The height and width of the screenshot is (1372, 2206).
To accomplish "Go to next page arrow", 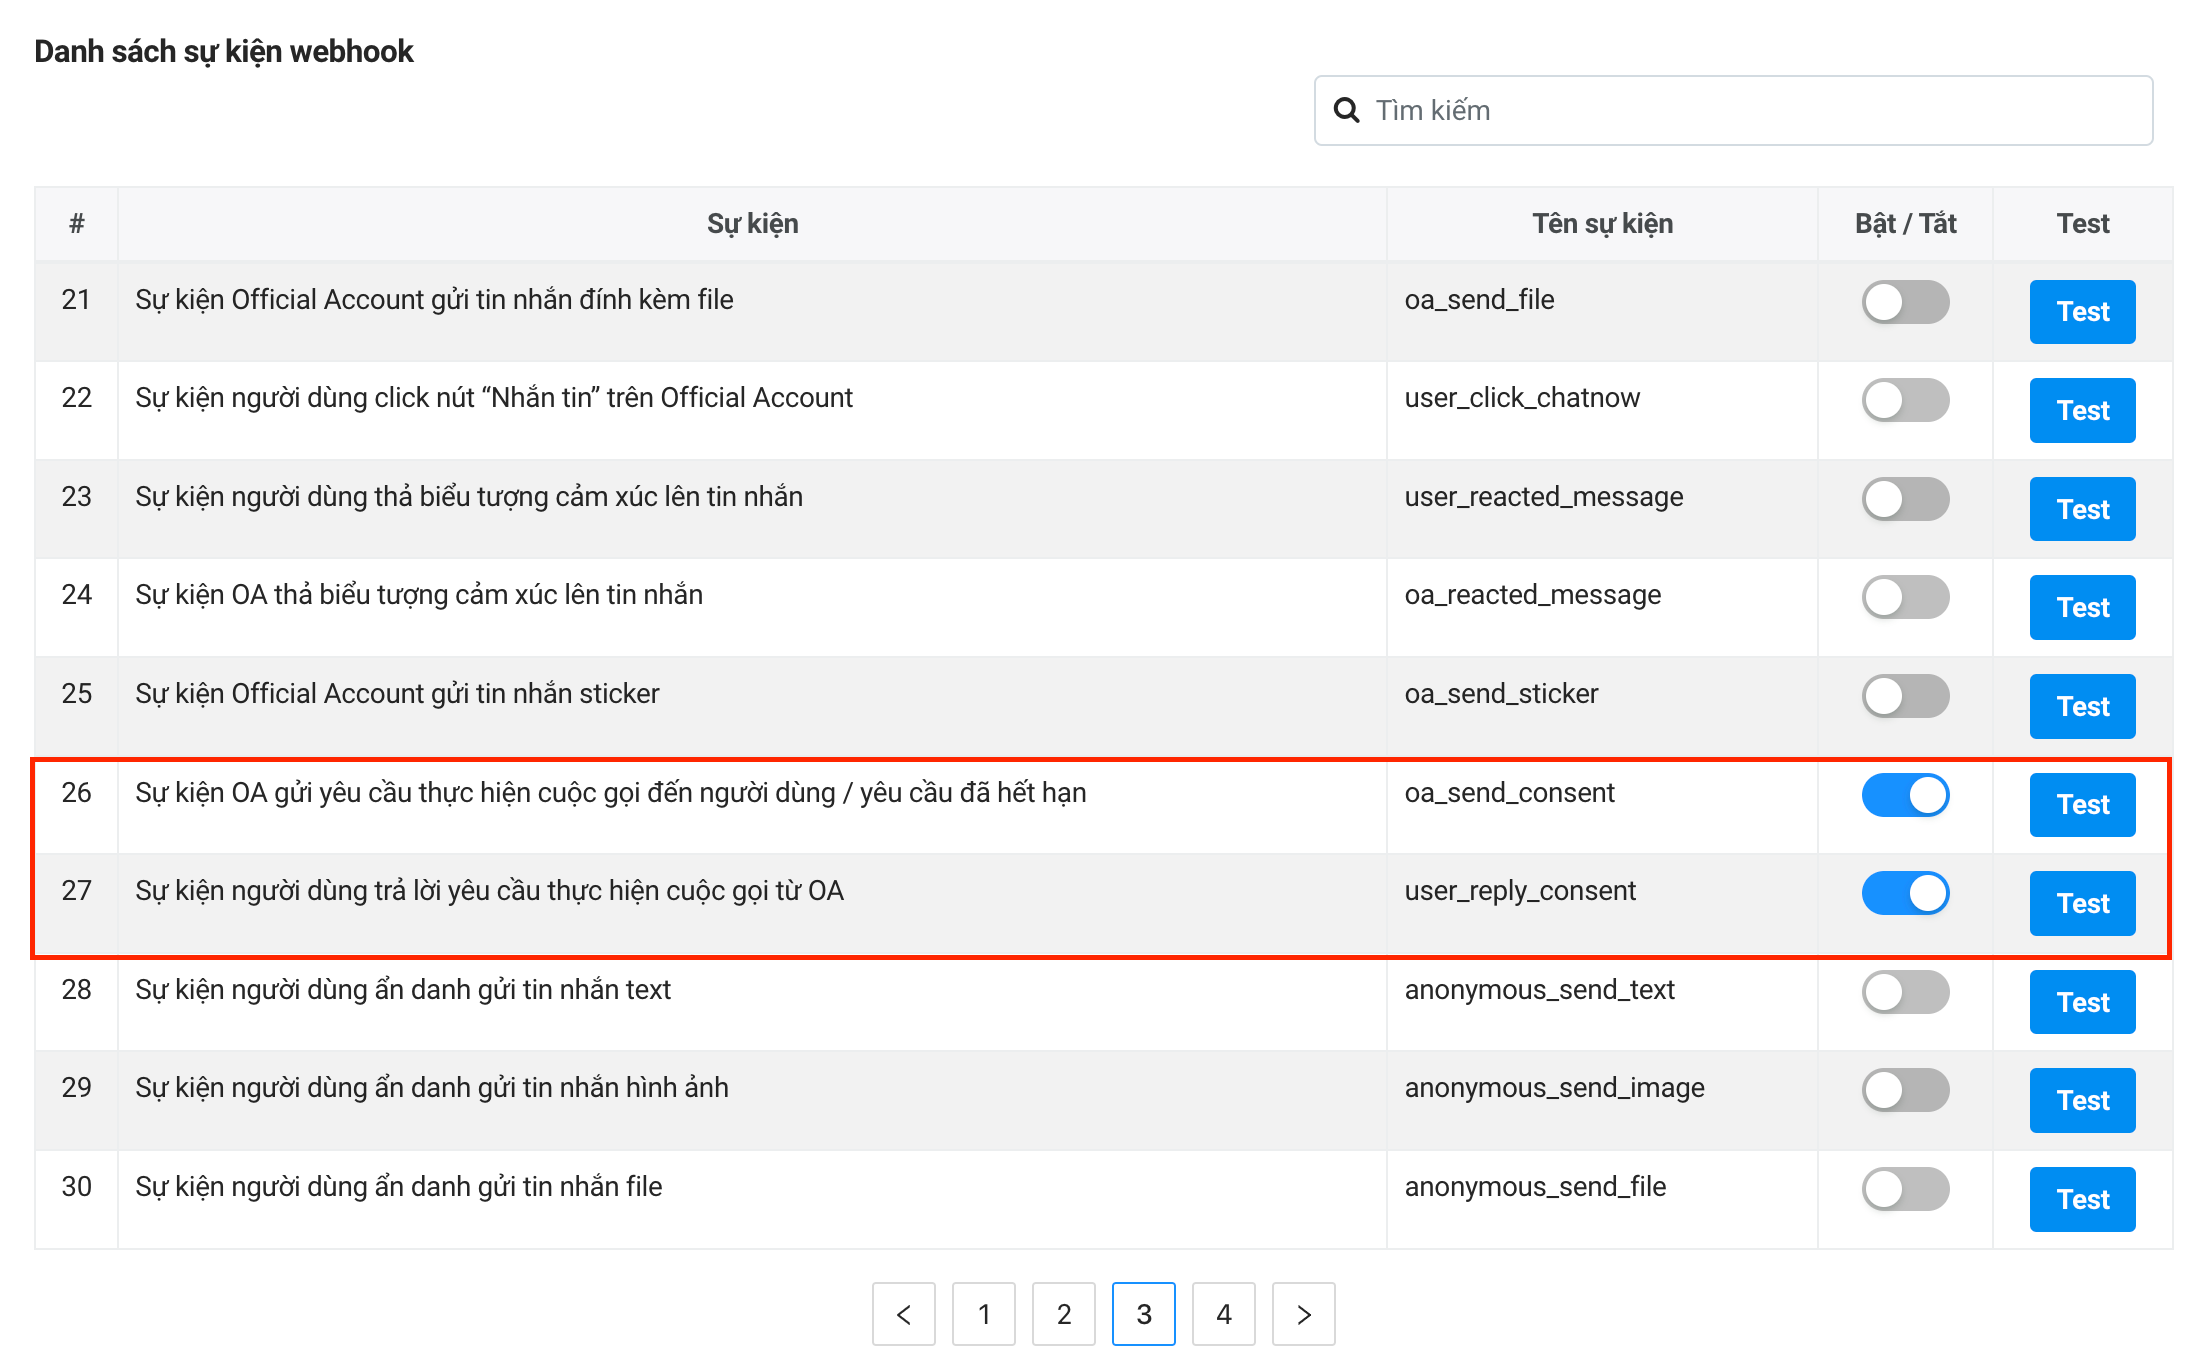I will tap(1303, 1314).
